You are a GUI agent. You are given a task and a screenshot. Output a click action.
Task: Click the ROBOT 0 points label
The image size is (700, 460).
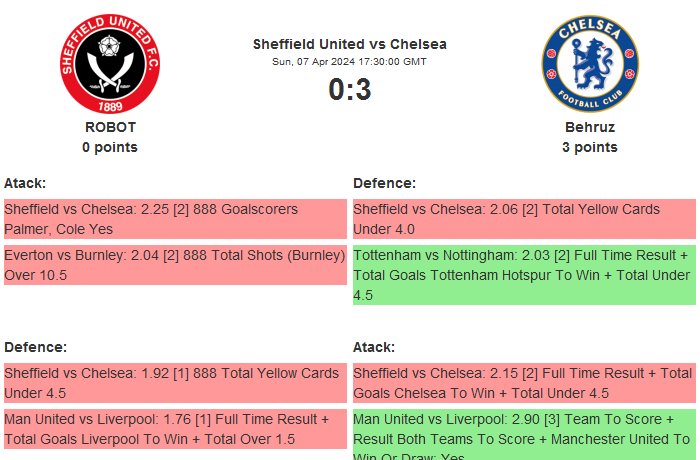(x=110, y=147)
